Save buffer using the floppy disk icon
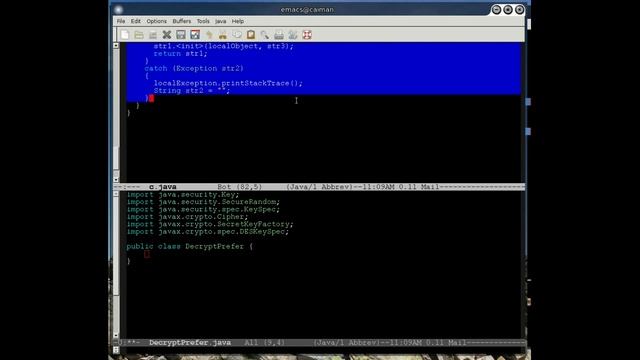 point(181,35)
